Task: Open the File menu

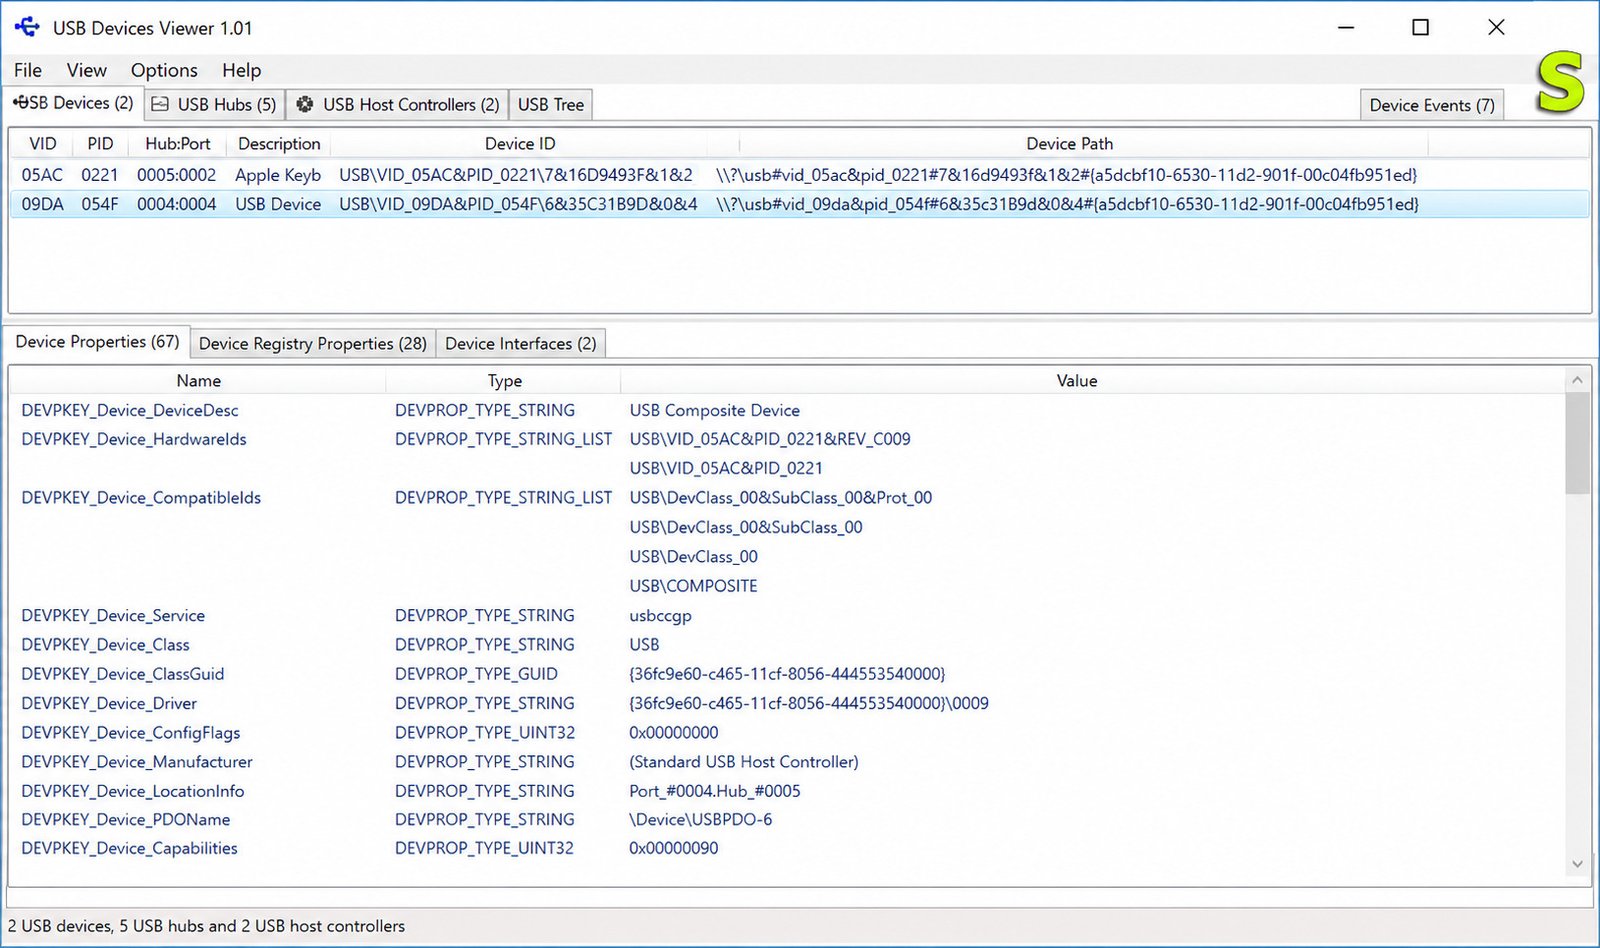Action: [28, 70]
